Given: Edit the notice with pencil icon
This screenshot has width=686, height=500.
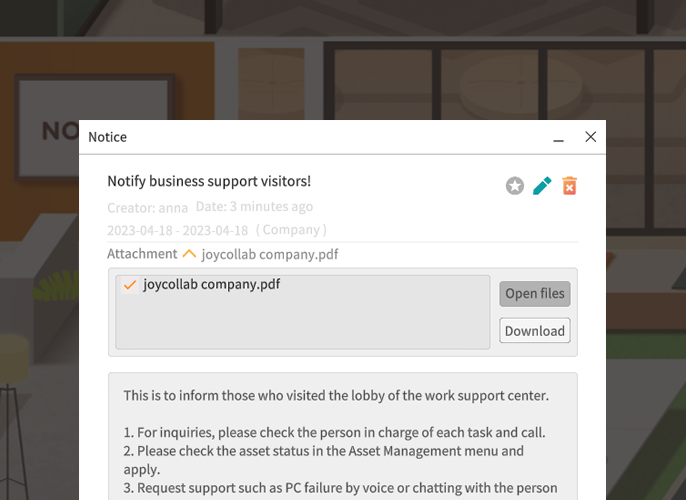Looking at the screenshot, I should point(542,186).
